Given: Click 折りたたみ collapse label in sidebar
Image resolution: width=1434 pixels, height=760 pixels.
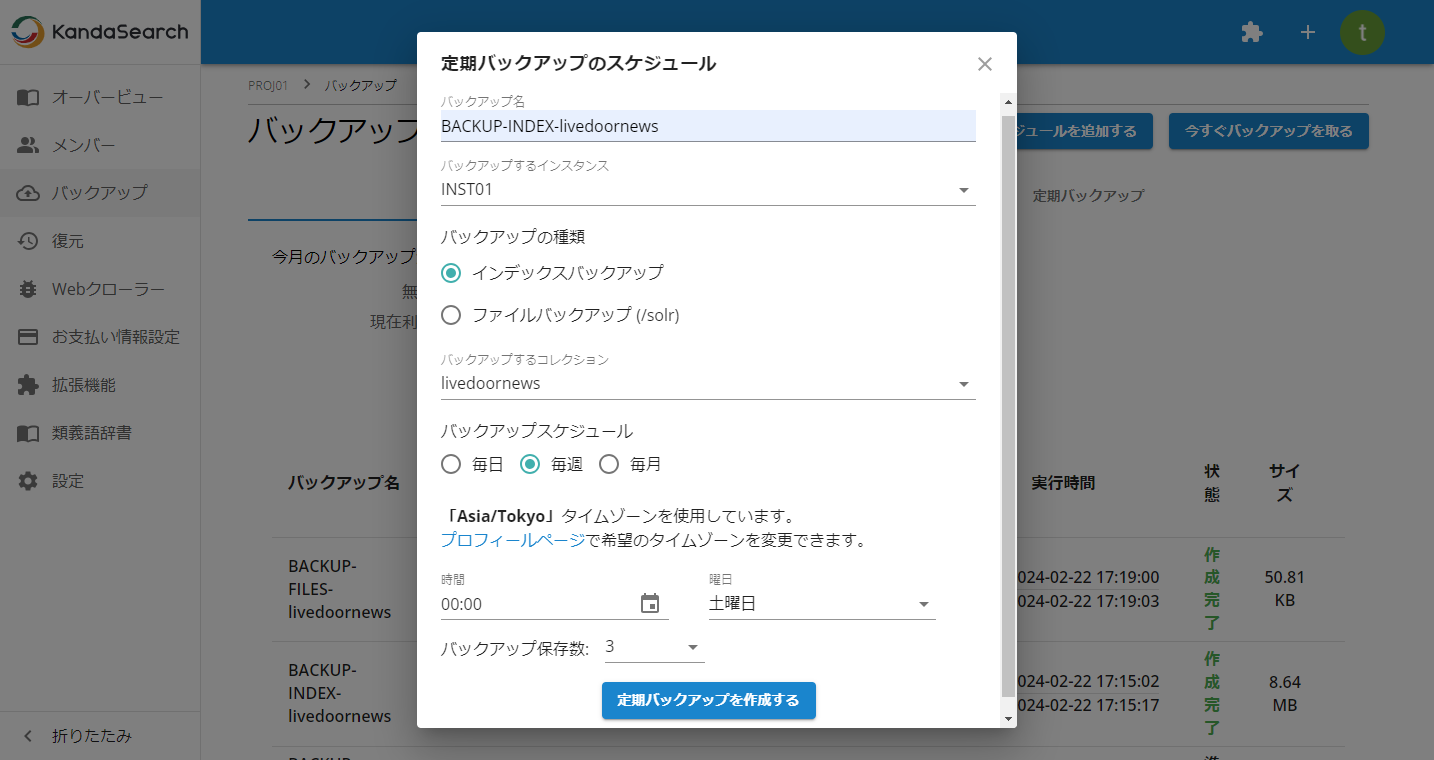Looking at the screenshot, I should click(x=92, y=736).
